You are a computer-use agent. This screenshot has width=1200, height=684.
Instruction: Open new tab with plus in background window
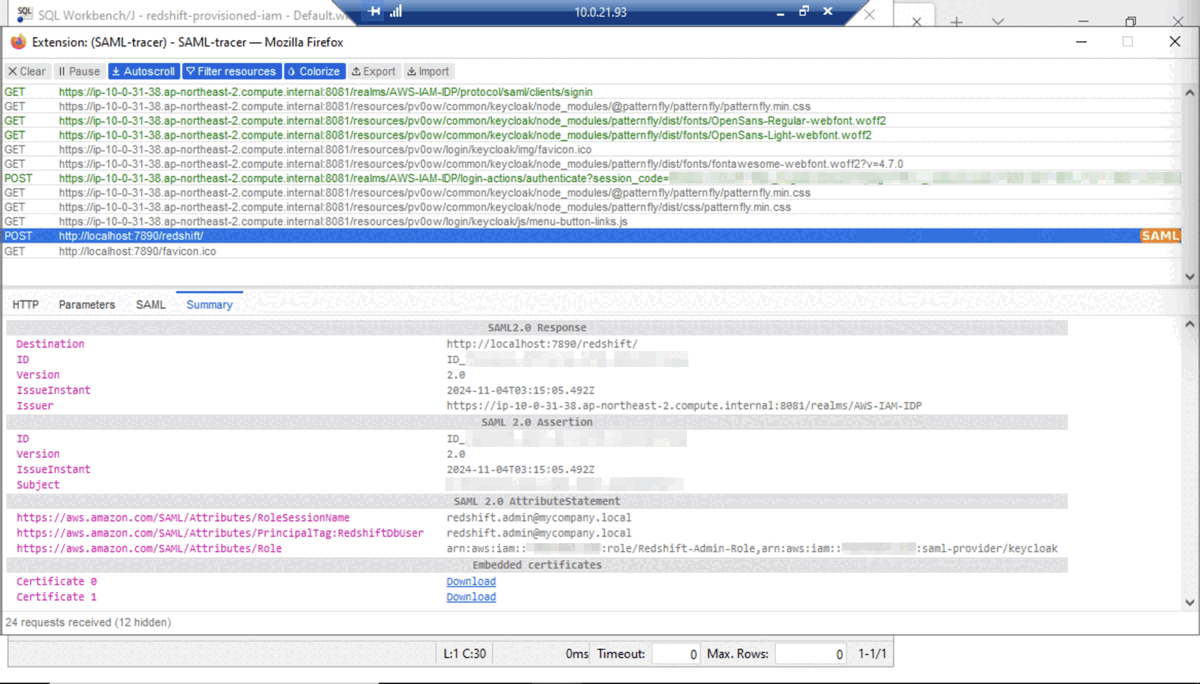[x=957, y=22]
